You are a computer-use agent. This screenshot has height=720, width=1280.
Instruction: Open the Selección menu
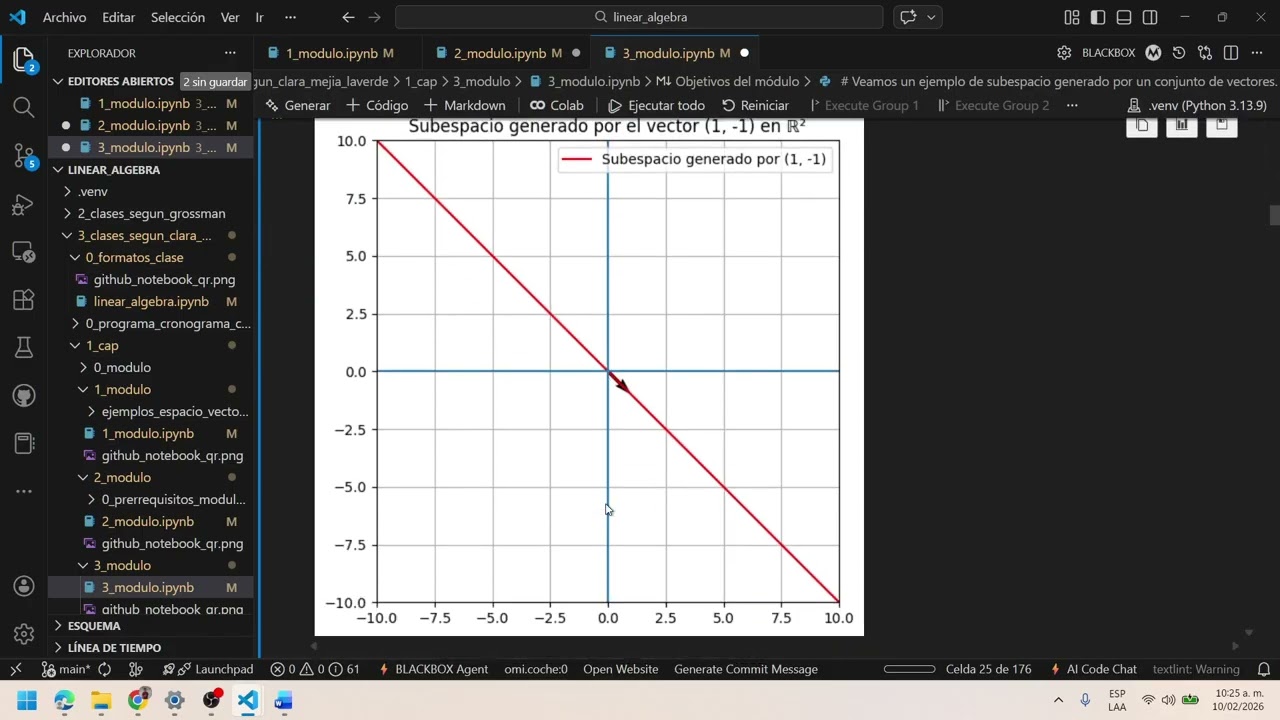coord(178,17)
